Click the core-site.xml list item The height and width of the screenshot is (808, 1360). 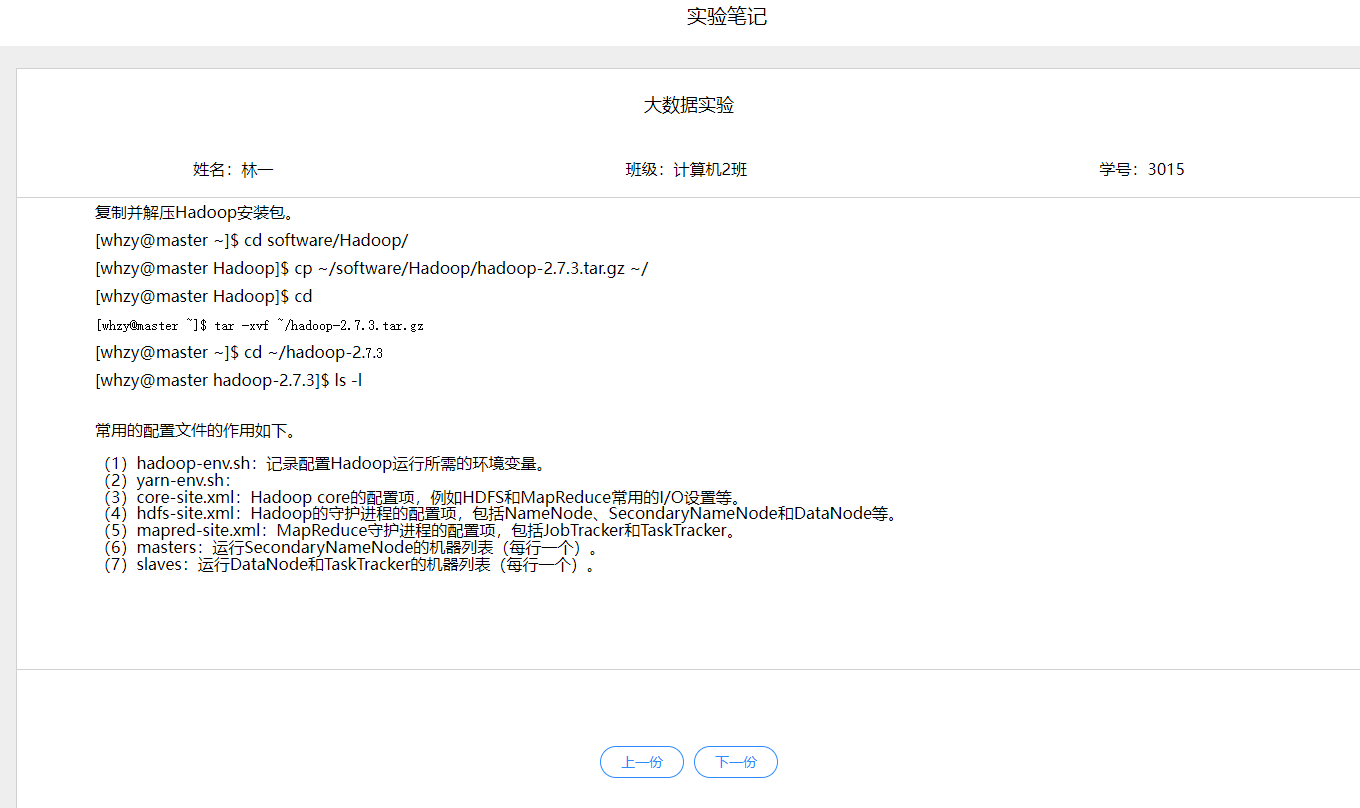(420, 498)
